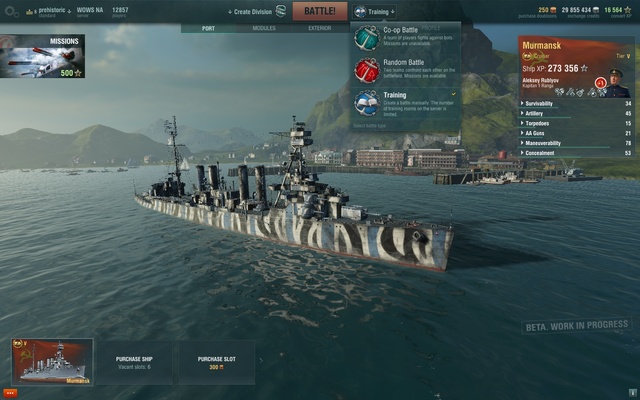Click the BATTLE! button
The image size is (640, 400).
coord(320,11)
